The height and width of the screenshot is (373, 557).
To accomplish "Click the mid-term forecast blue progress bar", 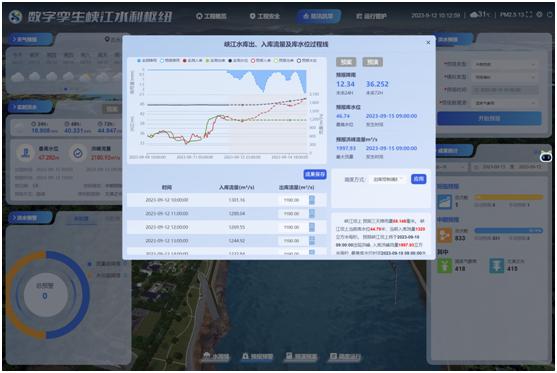I will 508,231.
